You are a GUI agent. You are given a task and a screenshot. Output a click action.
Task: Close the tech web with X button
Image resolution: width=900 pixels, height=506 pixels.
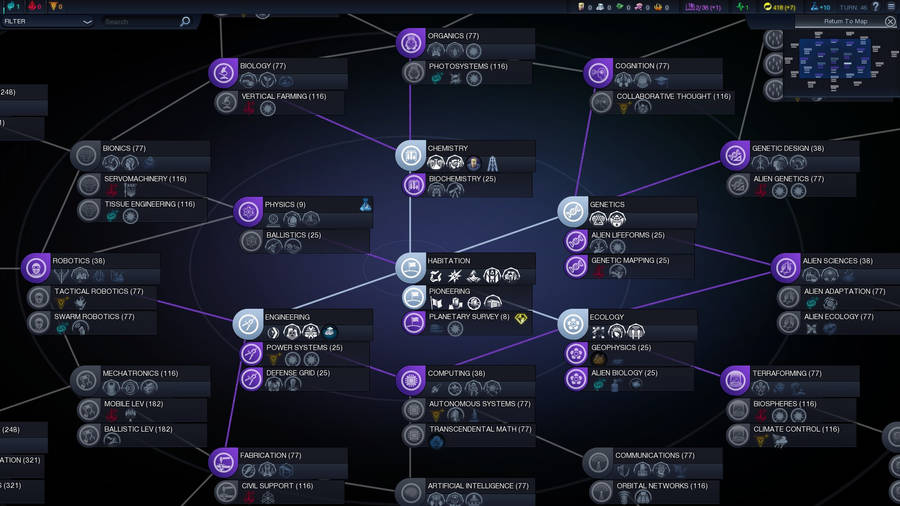coord(890,21)
